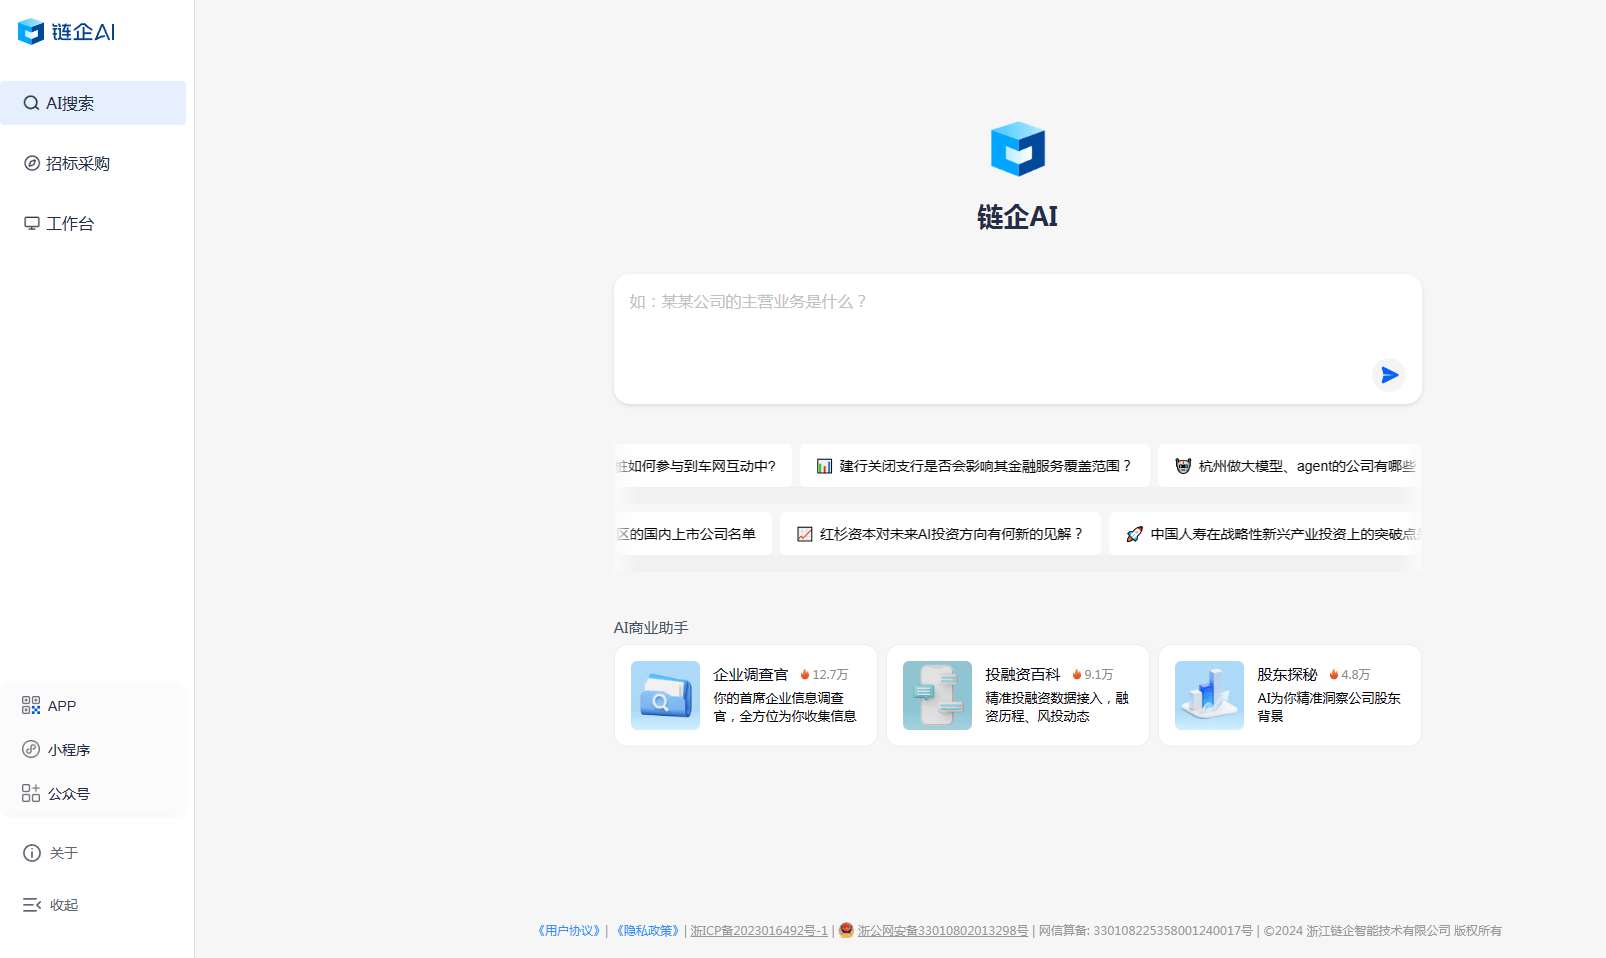Click the 投融资百科 chat thumbnail
This screenshot has height=958, width=1606.
(937, 695)
